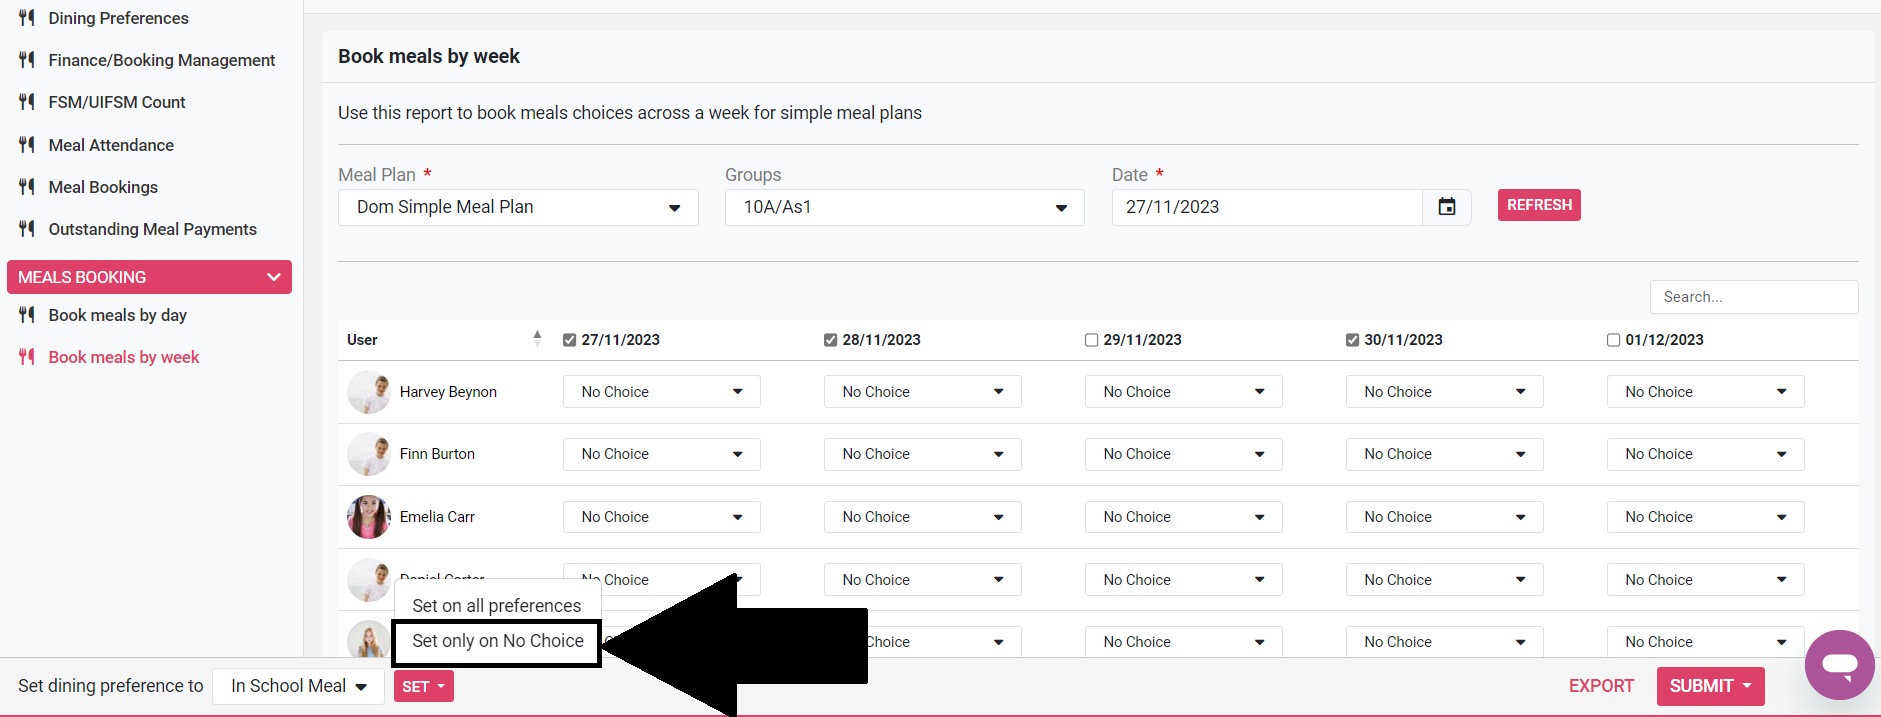This screenshot has height=717, width=1881.
Task: Click Harvey Beynon's profile avatar
Action: coord(368,392)
